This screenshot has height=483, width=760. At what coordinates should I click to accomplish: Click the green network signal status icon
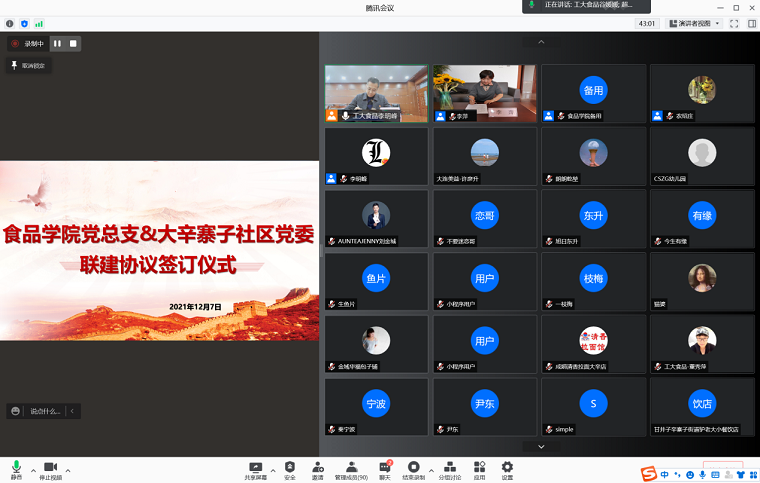(x=39, y=23)
